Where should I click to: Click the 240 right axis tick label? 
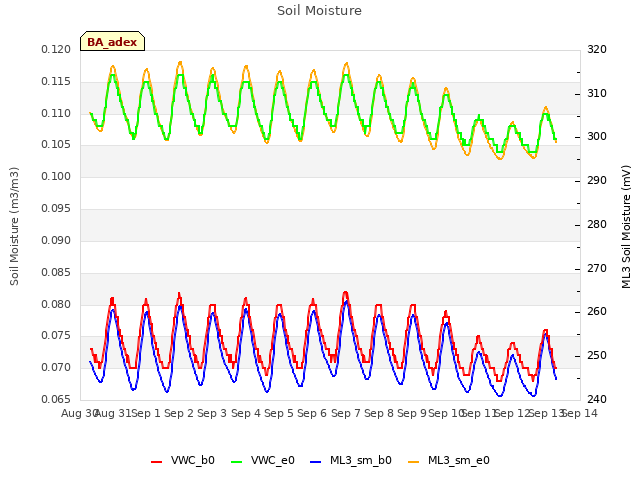pos(597,399)
